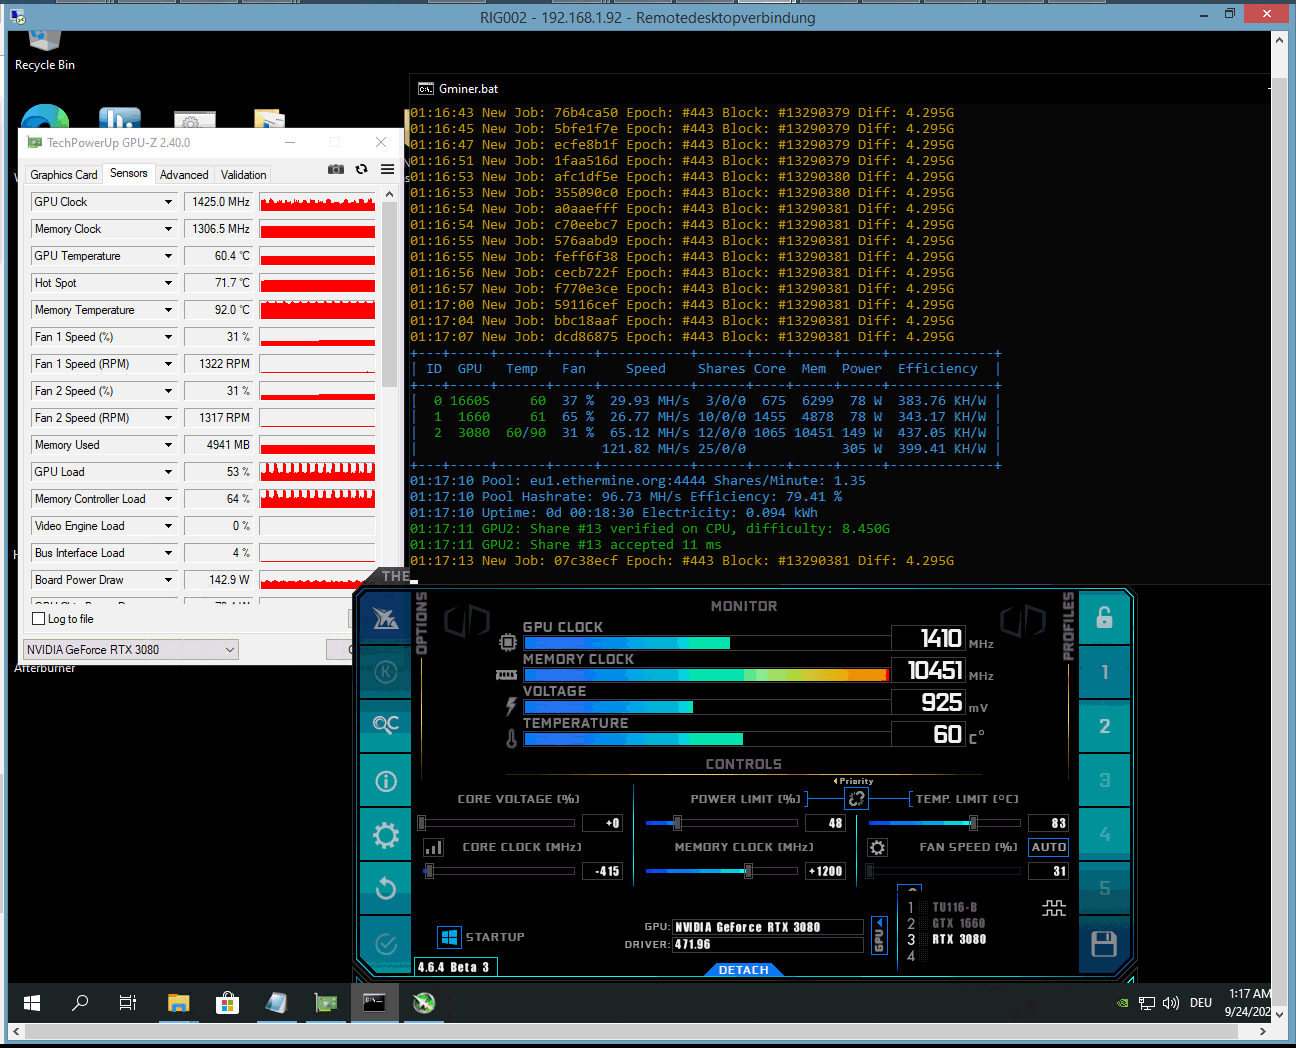Image resolution: width=1296 pixels, height=1048 pixels.
Task: Click the GPU-Z sensors vertical scrollbar
Action: pyautogui.click(x=390, y=294)
